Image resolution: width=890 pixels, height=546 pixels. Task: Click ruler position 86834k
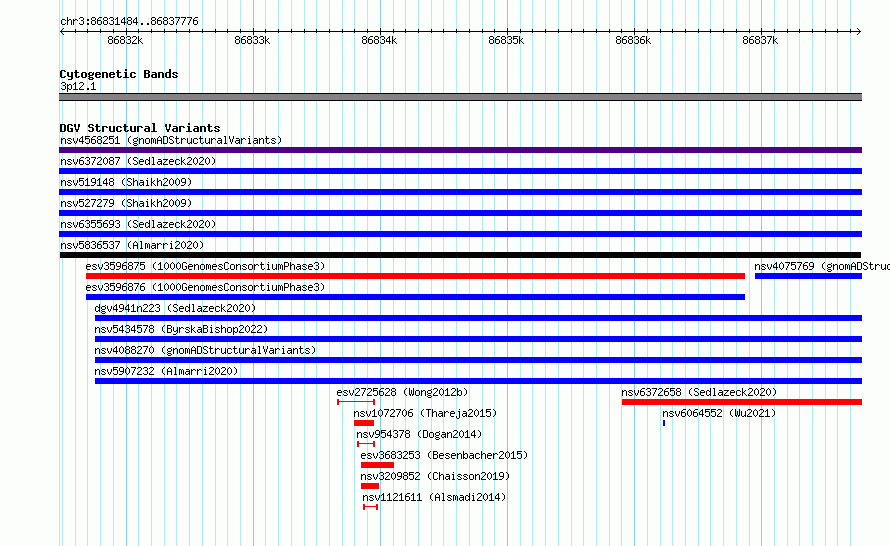click(x=379, y=40)
